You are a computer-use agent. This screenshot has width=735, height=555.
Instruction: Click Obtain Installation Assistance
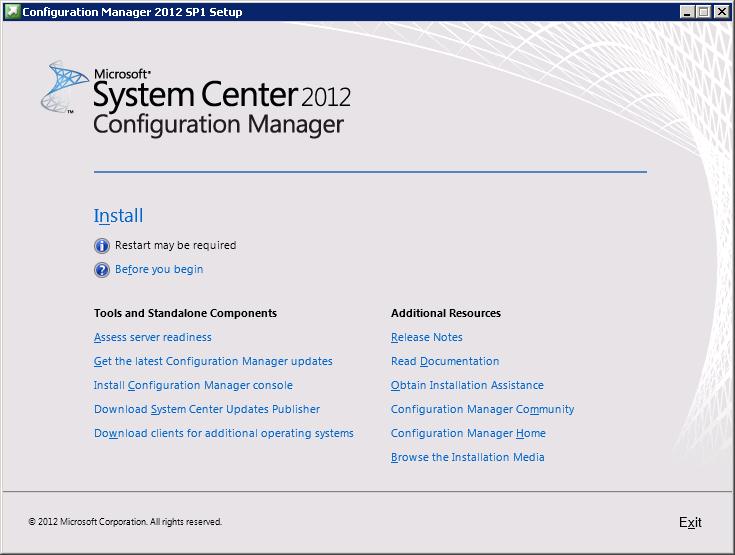point(467,385)
